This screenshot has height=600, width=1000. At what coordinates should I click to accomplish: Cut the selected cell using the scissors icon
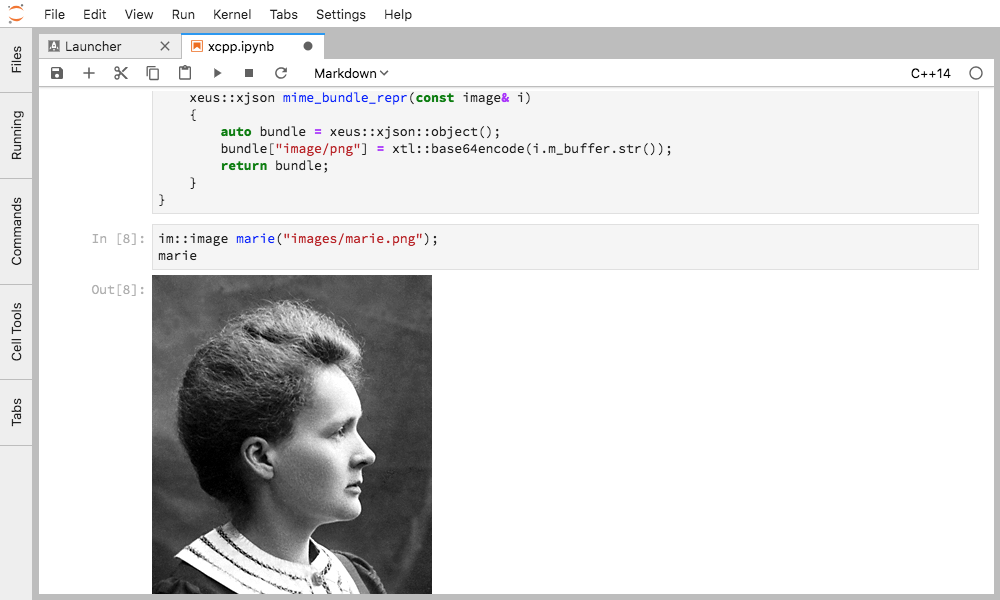[121, 72]
